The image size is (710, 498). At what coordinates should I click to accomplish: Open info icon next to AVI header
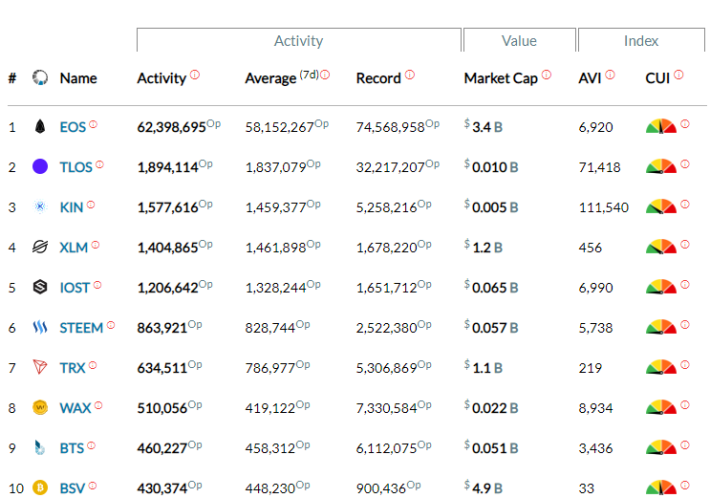coord(610,74)
